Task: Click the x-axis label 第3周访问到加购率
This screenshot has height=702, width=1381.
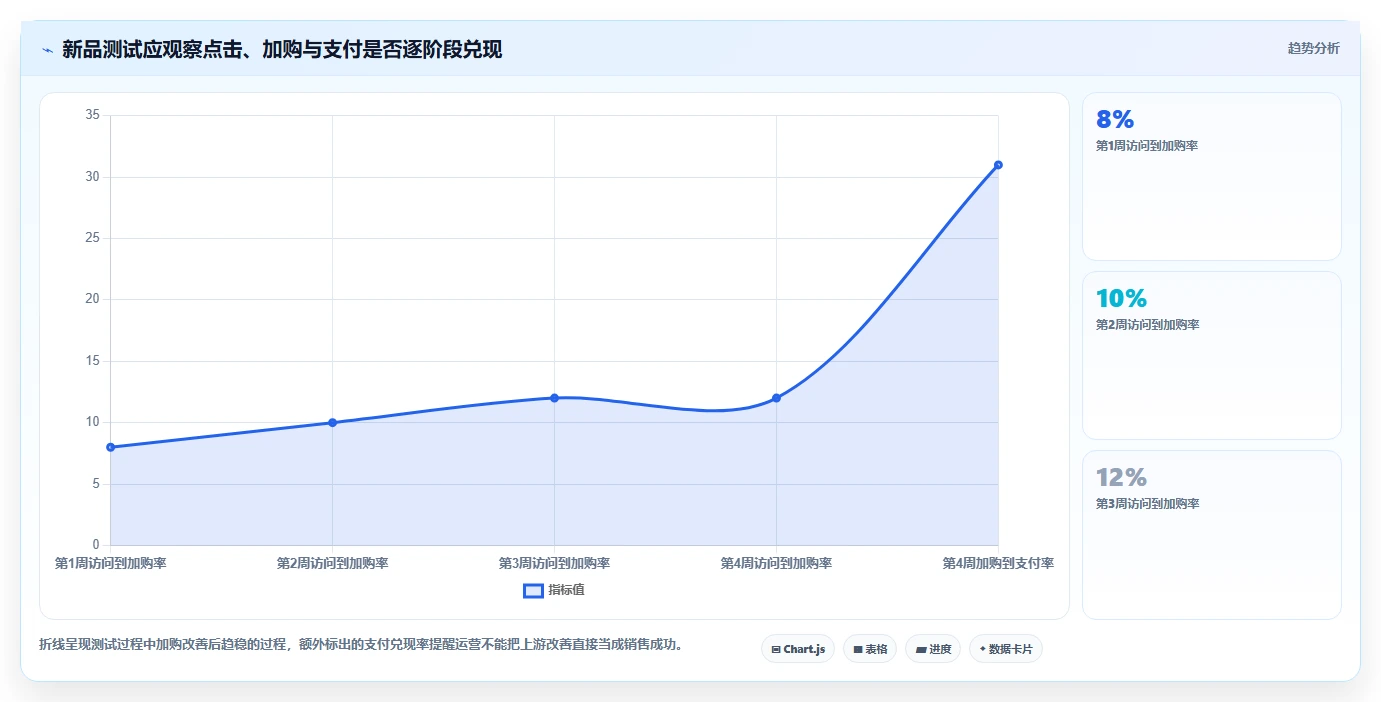Action: point(554,563)
